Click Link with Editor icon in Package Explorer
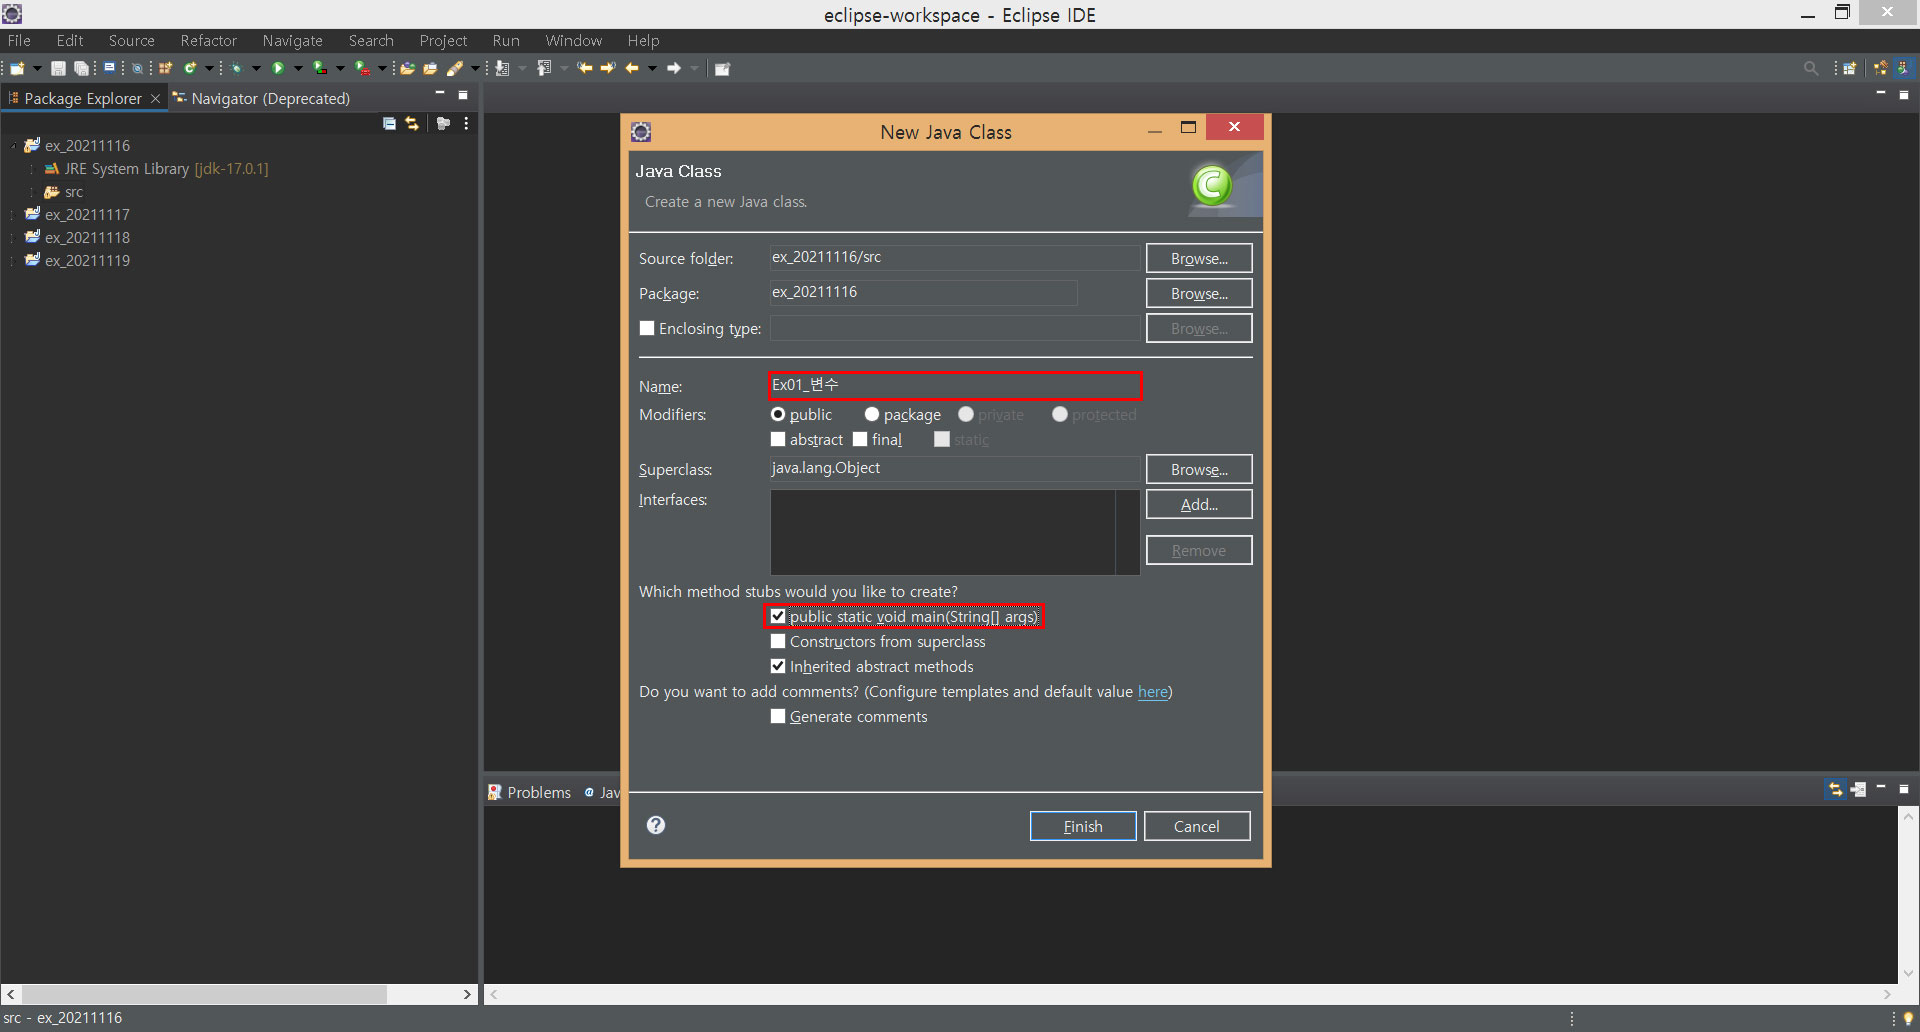Viewport: 1920px width, 1032px height. (412, 123)
